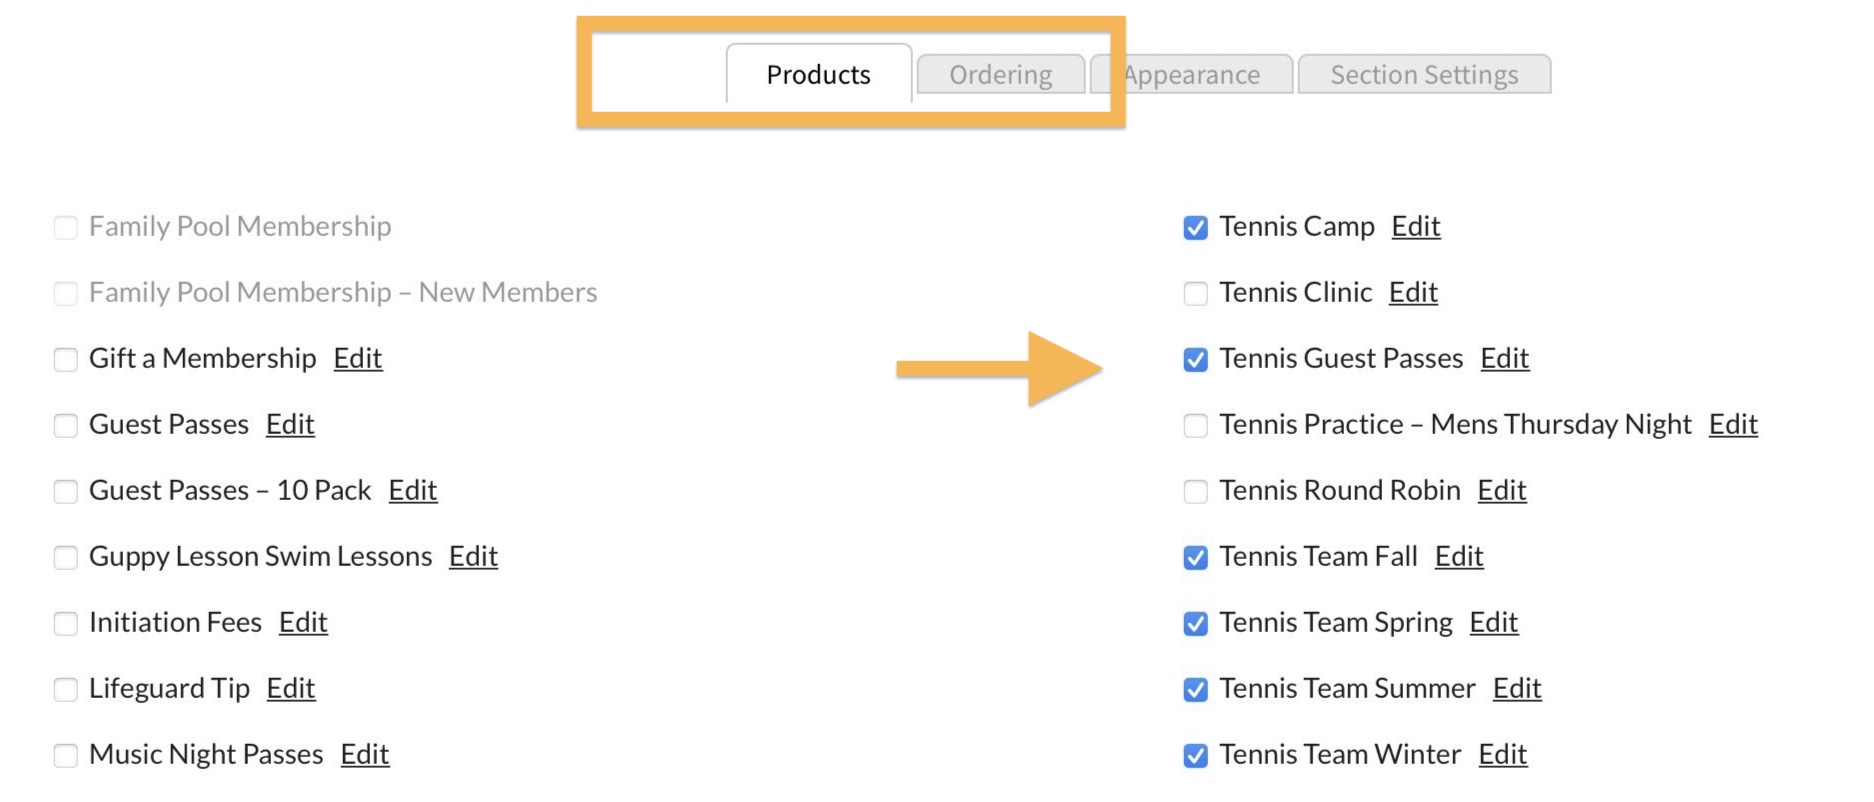
Task: Uncheck the Tennis Team Fall checkbox
Action: click(1195, 558)
